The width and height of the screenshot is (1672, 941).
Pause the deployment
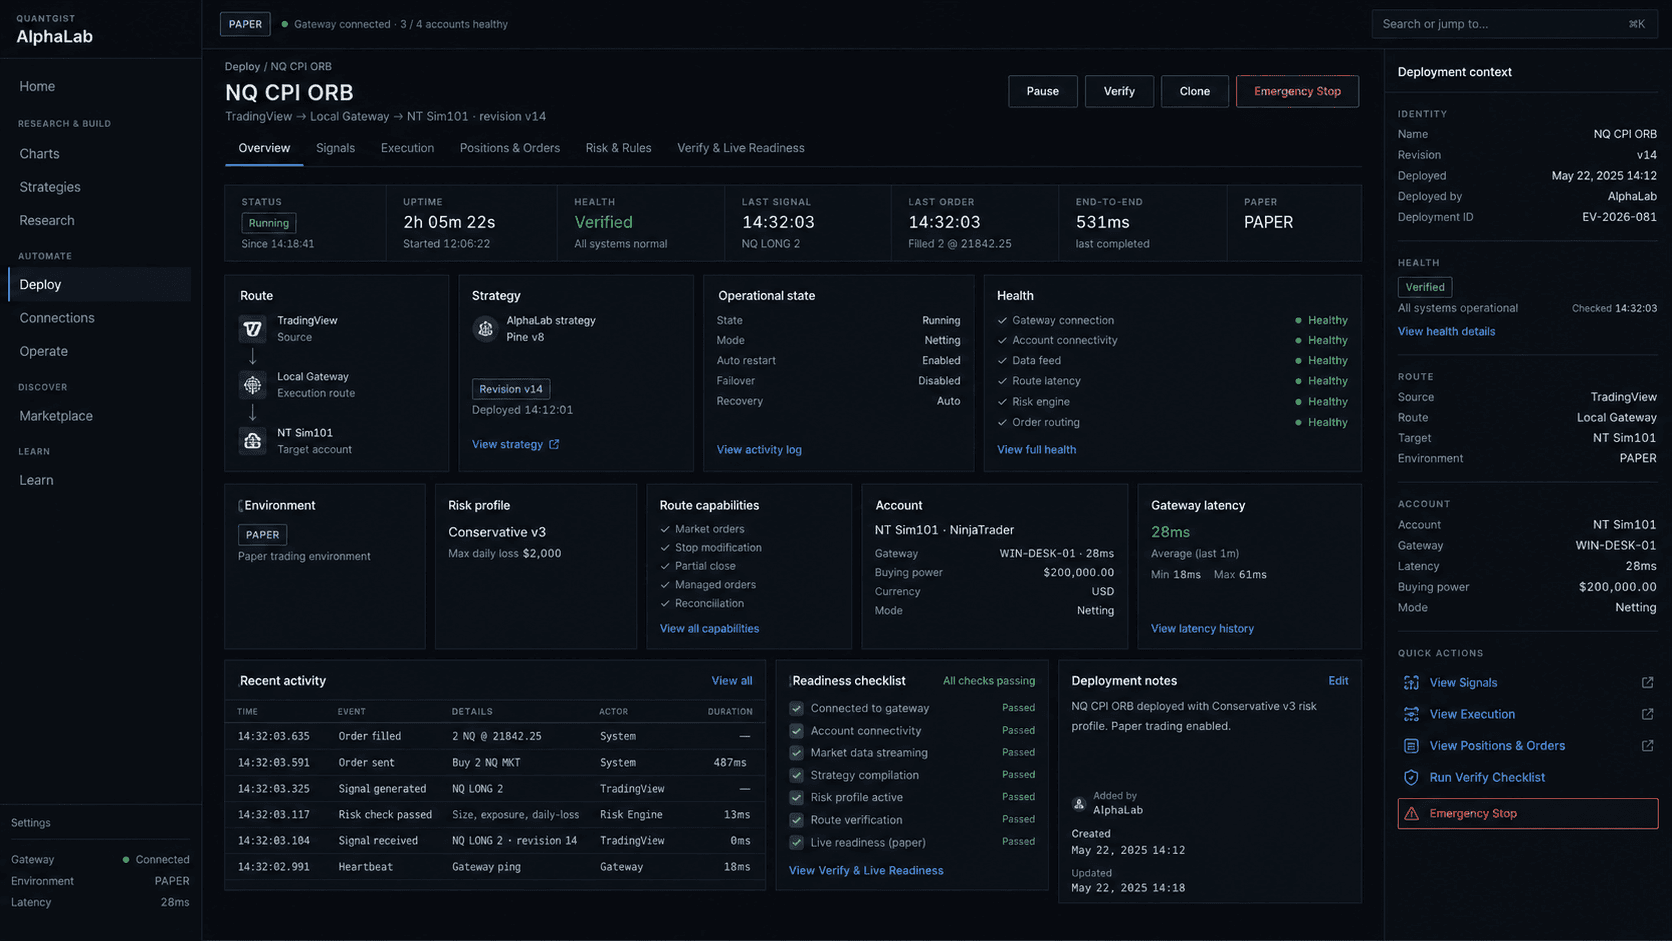click(1042, 91)
